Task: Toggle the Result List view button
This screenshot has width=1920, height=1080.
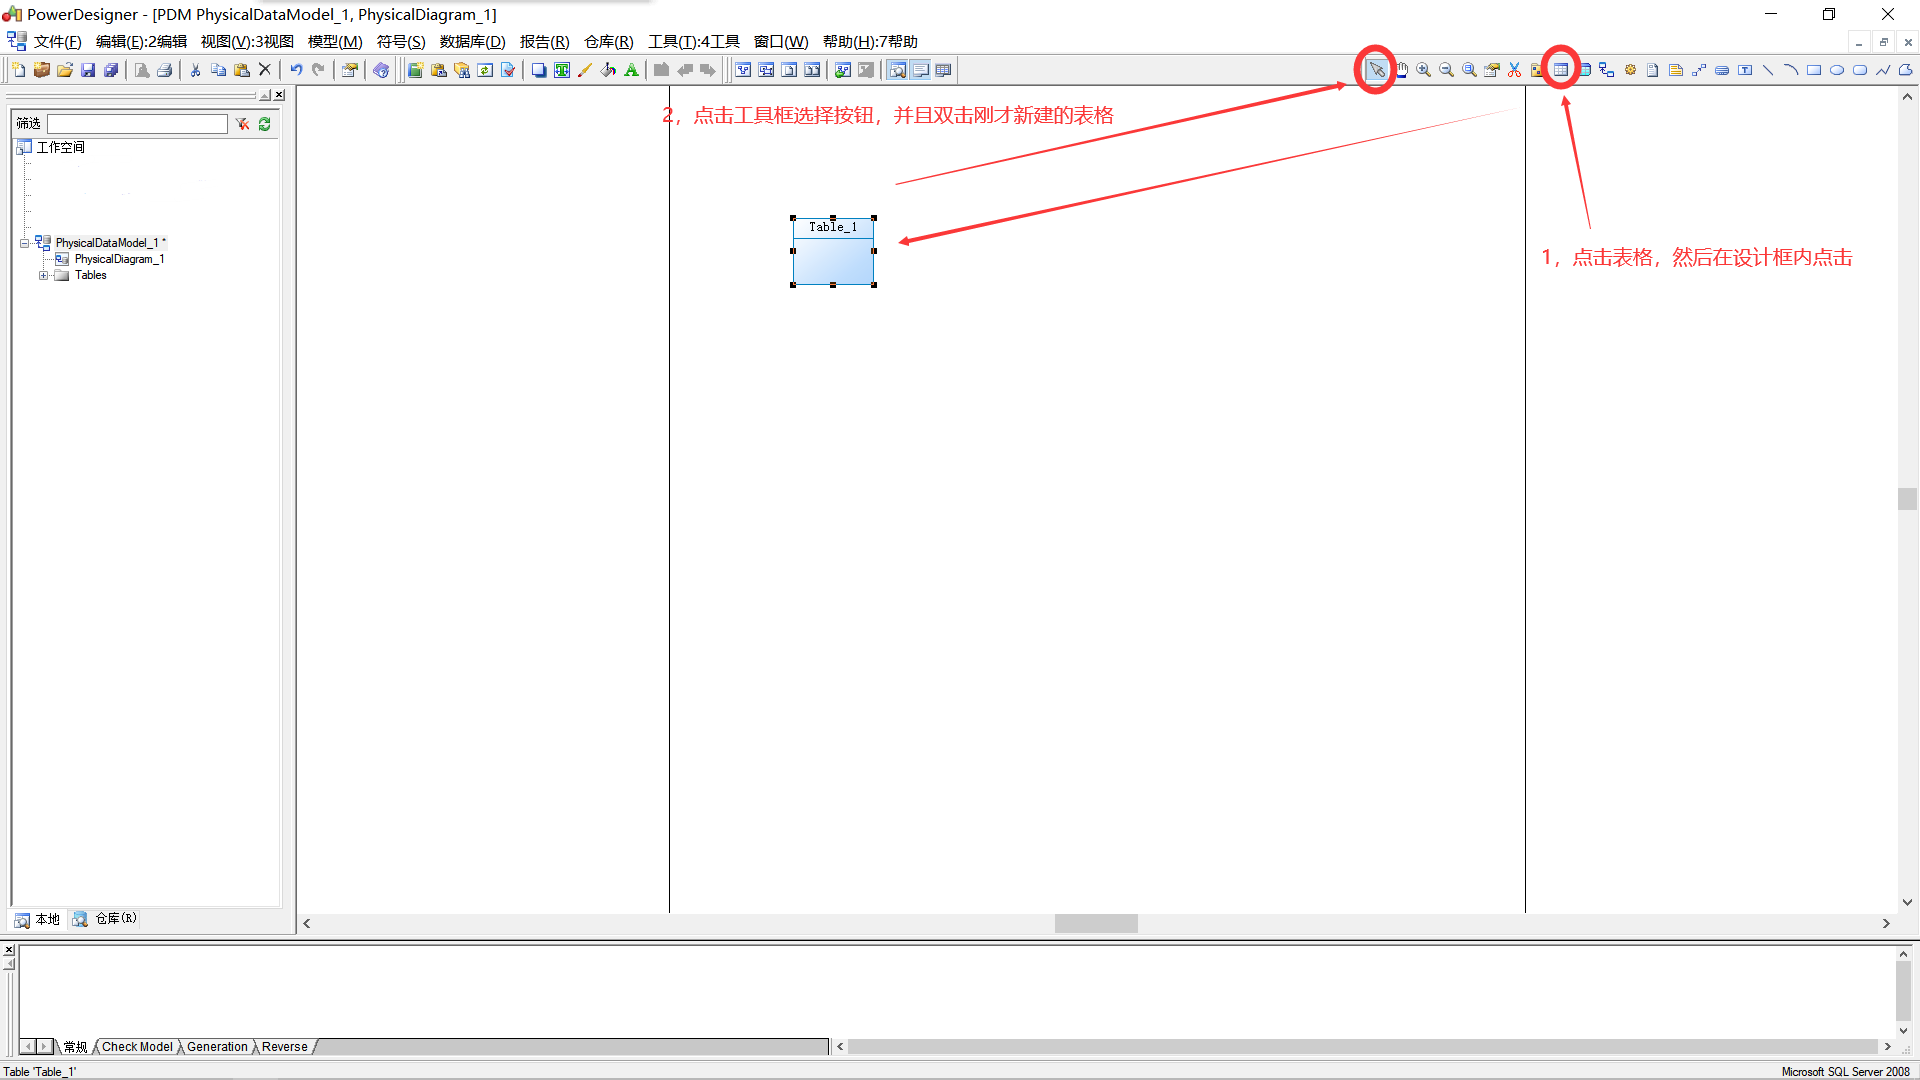Action: (943, 70)
